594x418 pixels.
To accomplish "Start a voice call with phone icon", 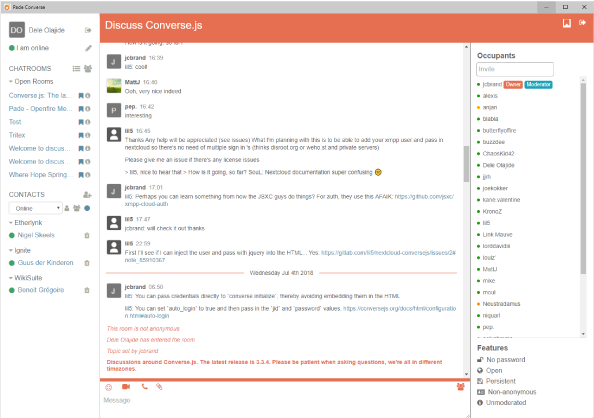I will [144, 387].
